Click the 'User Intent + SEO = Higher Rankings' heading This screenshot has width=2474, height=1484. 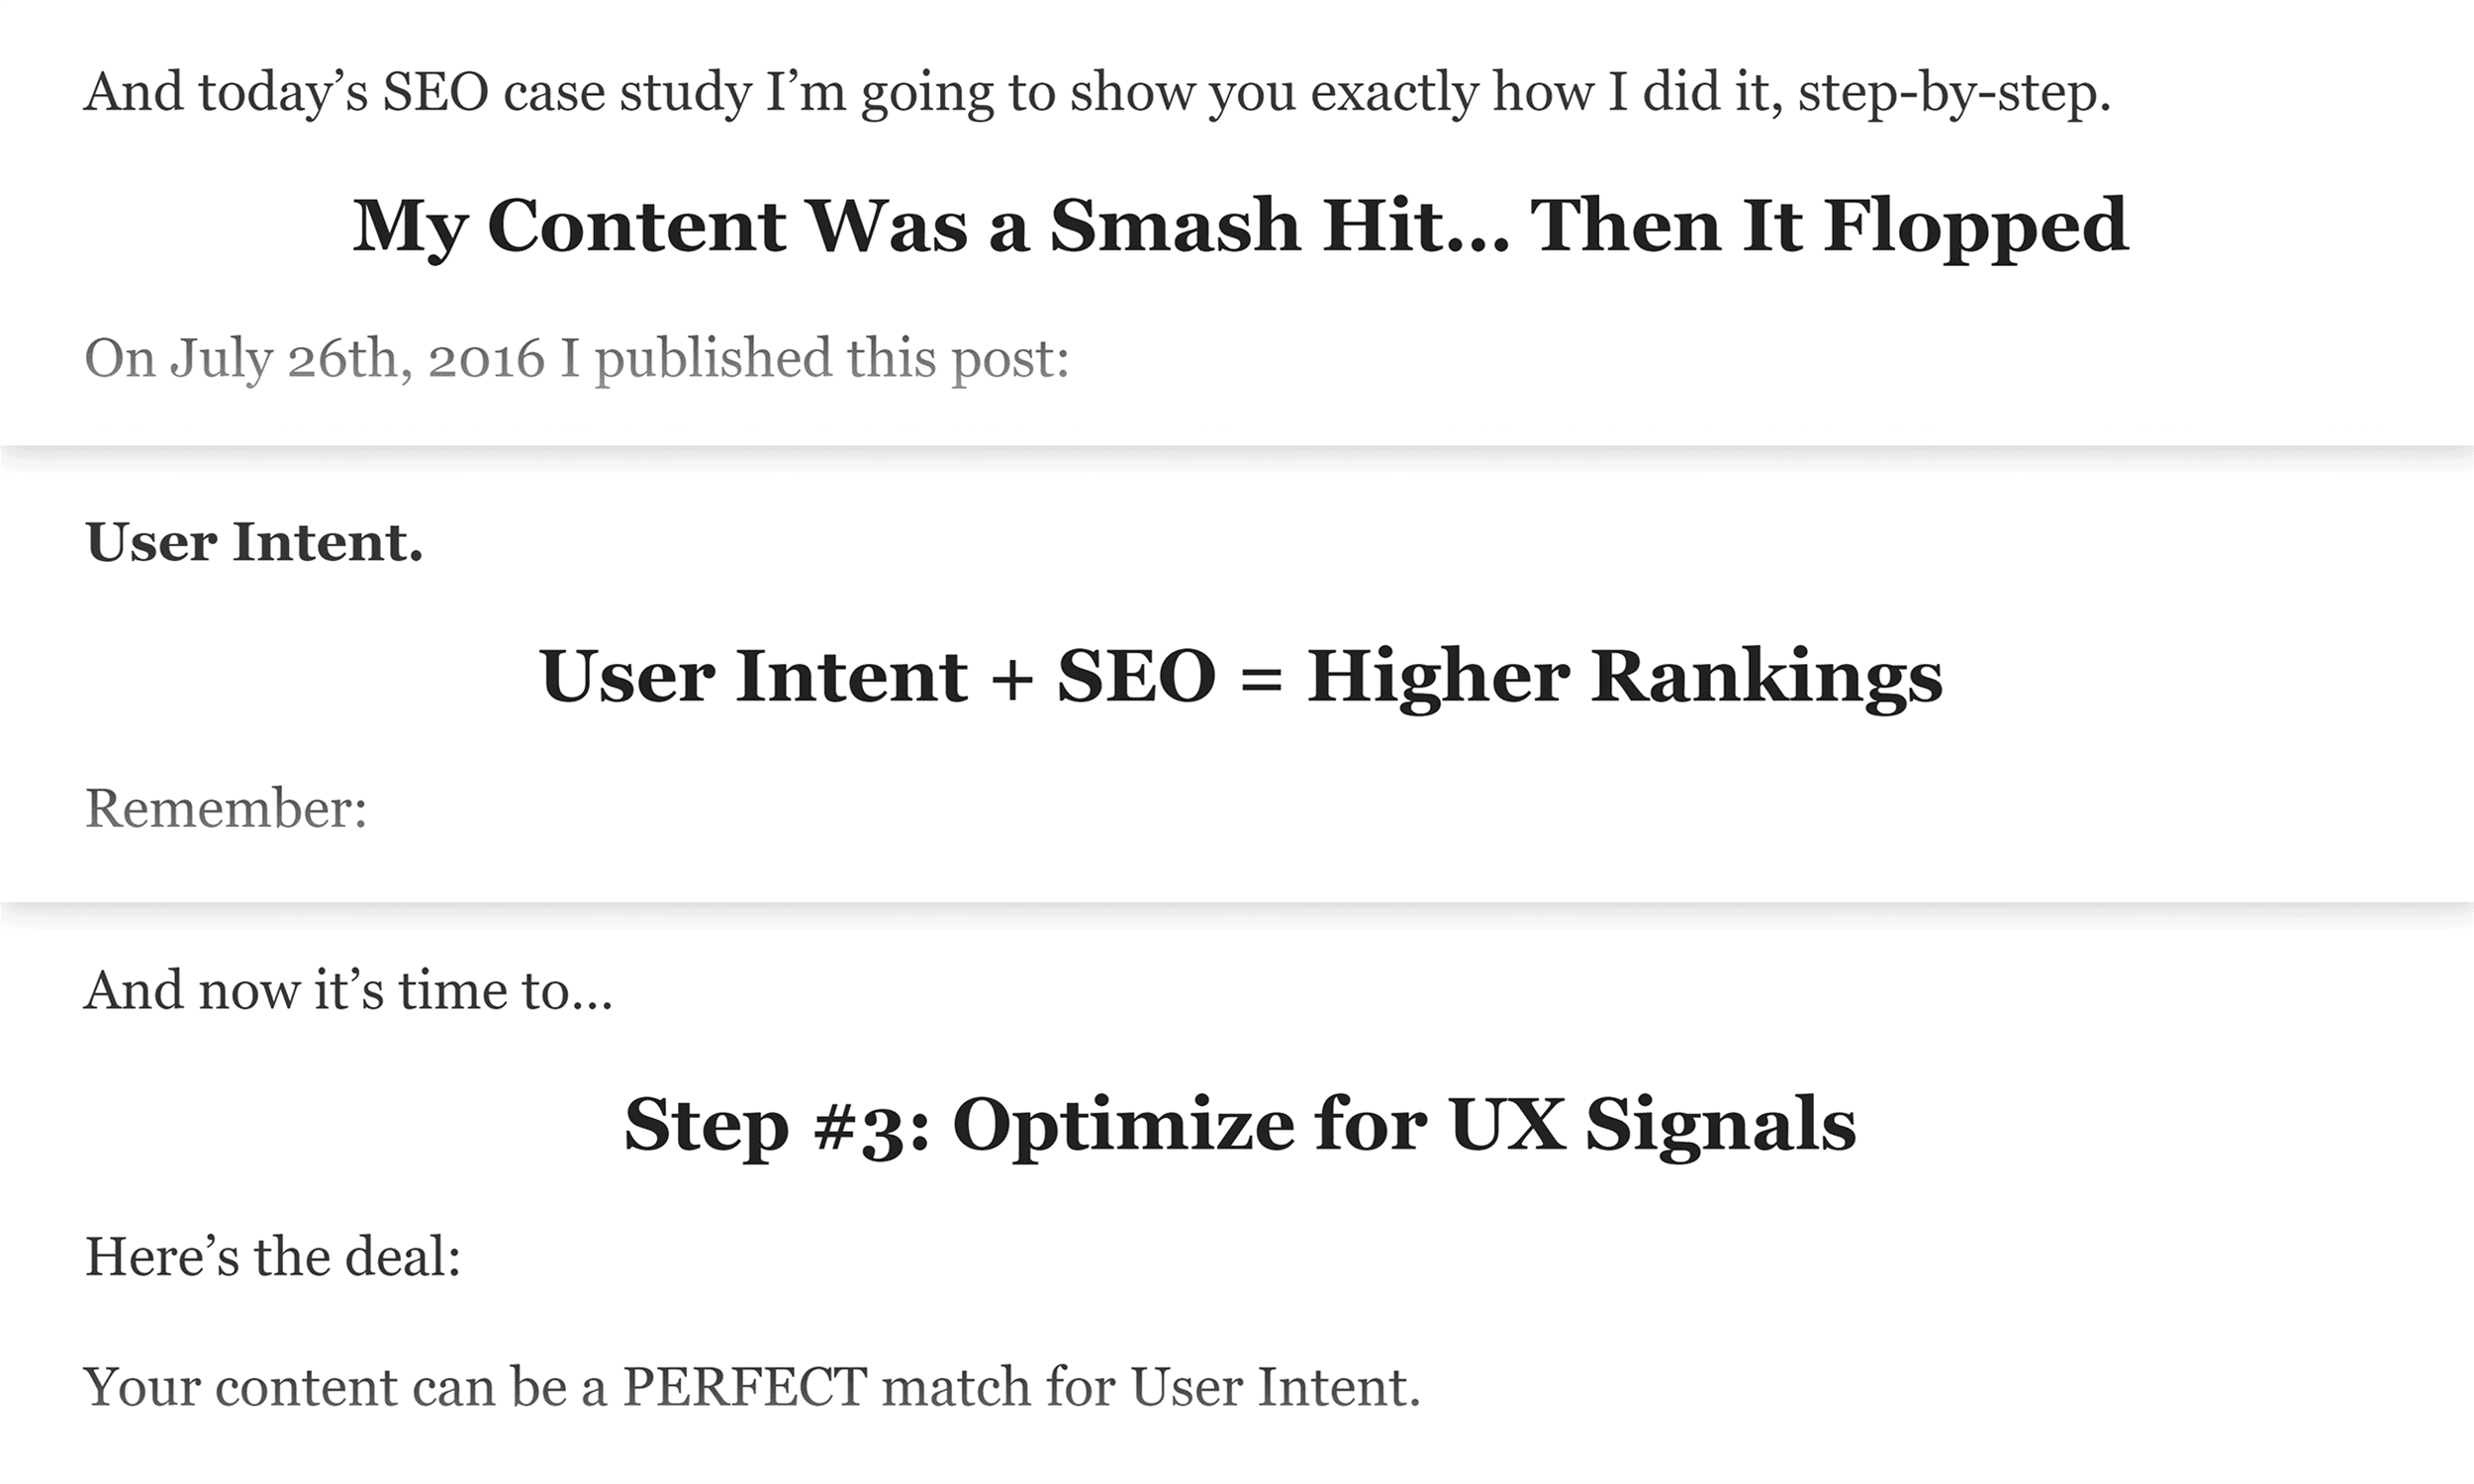(x=1241, y=678)
